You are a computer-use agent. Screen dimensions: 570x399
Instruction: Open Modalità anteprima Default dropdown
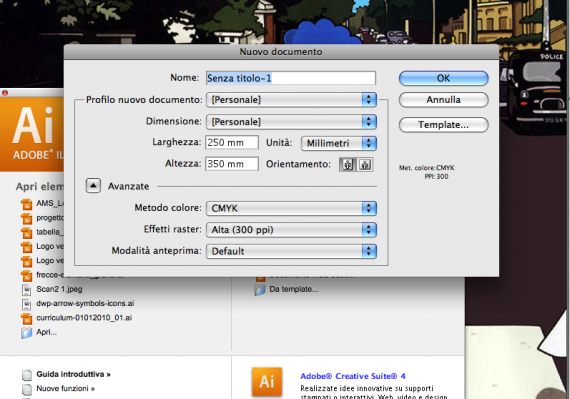pos(291,251)
